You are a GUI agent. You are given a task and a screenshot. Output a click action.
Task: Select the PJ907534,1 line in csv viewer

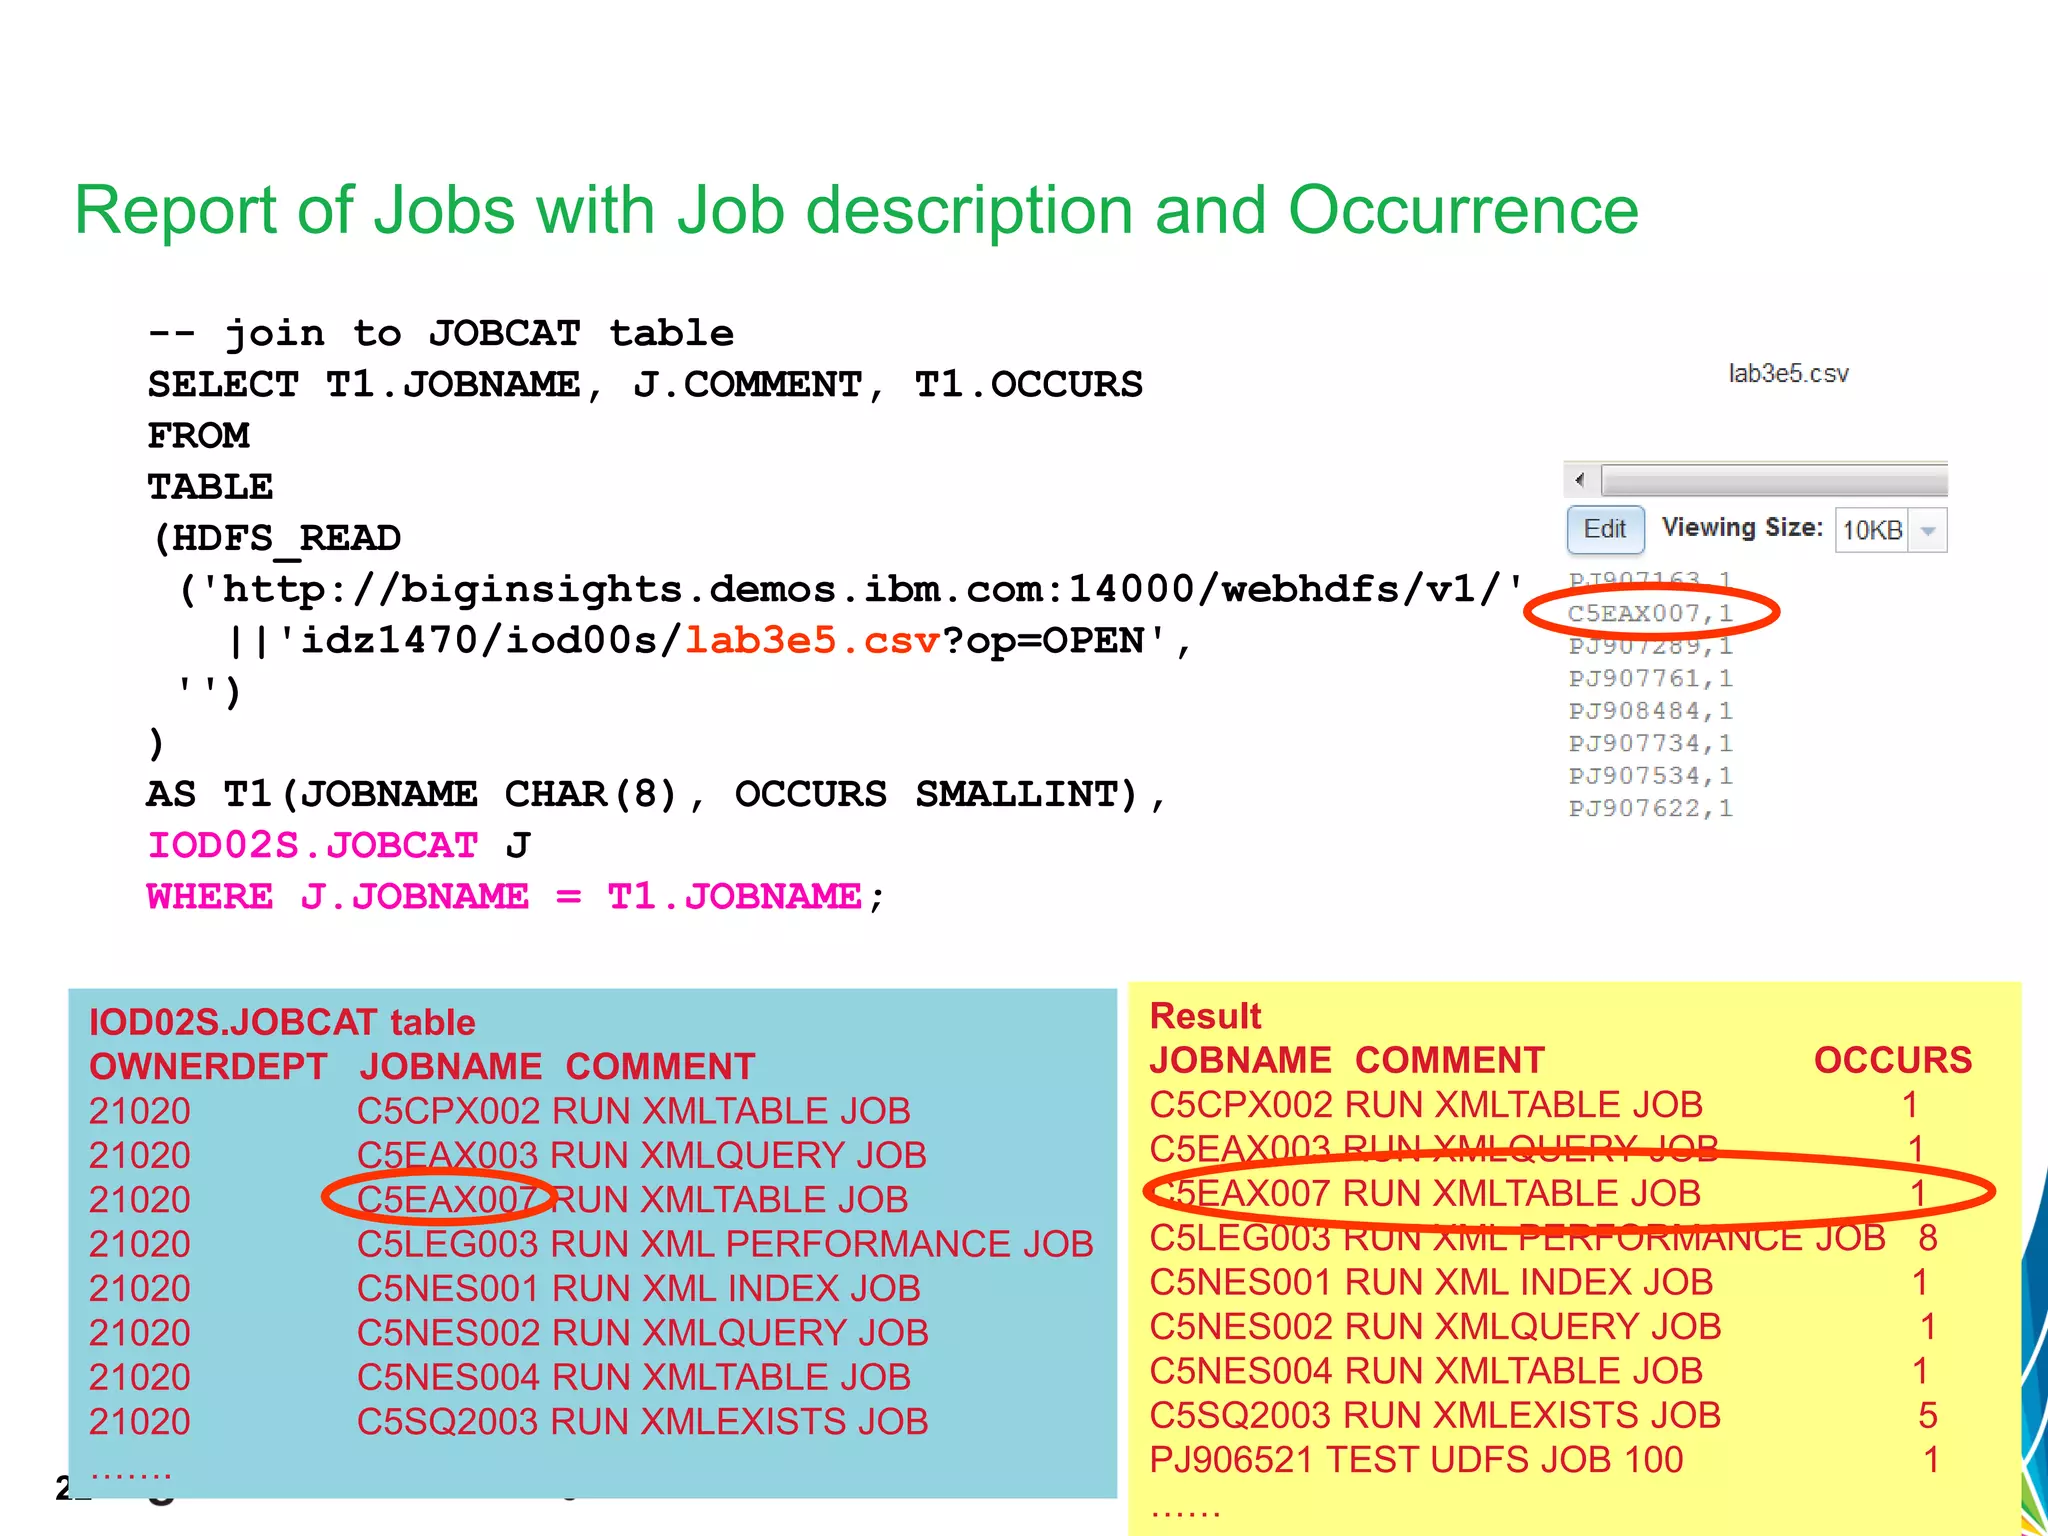point(1650,775)
